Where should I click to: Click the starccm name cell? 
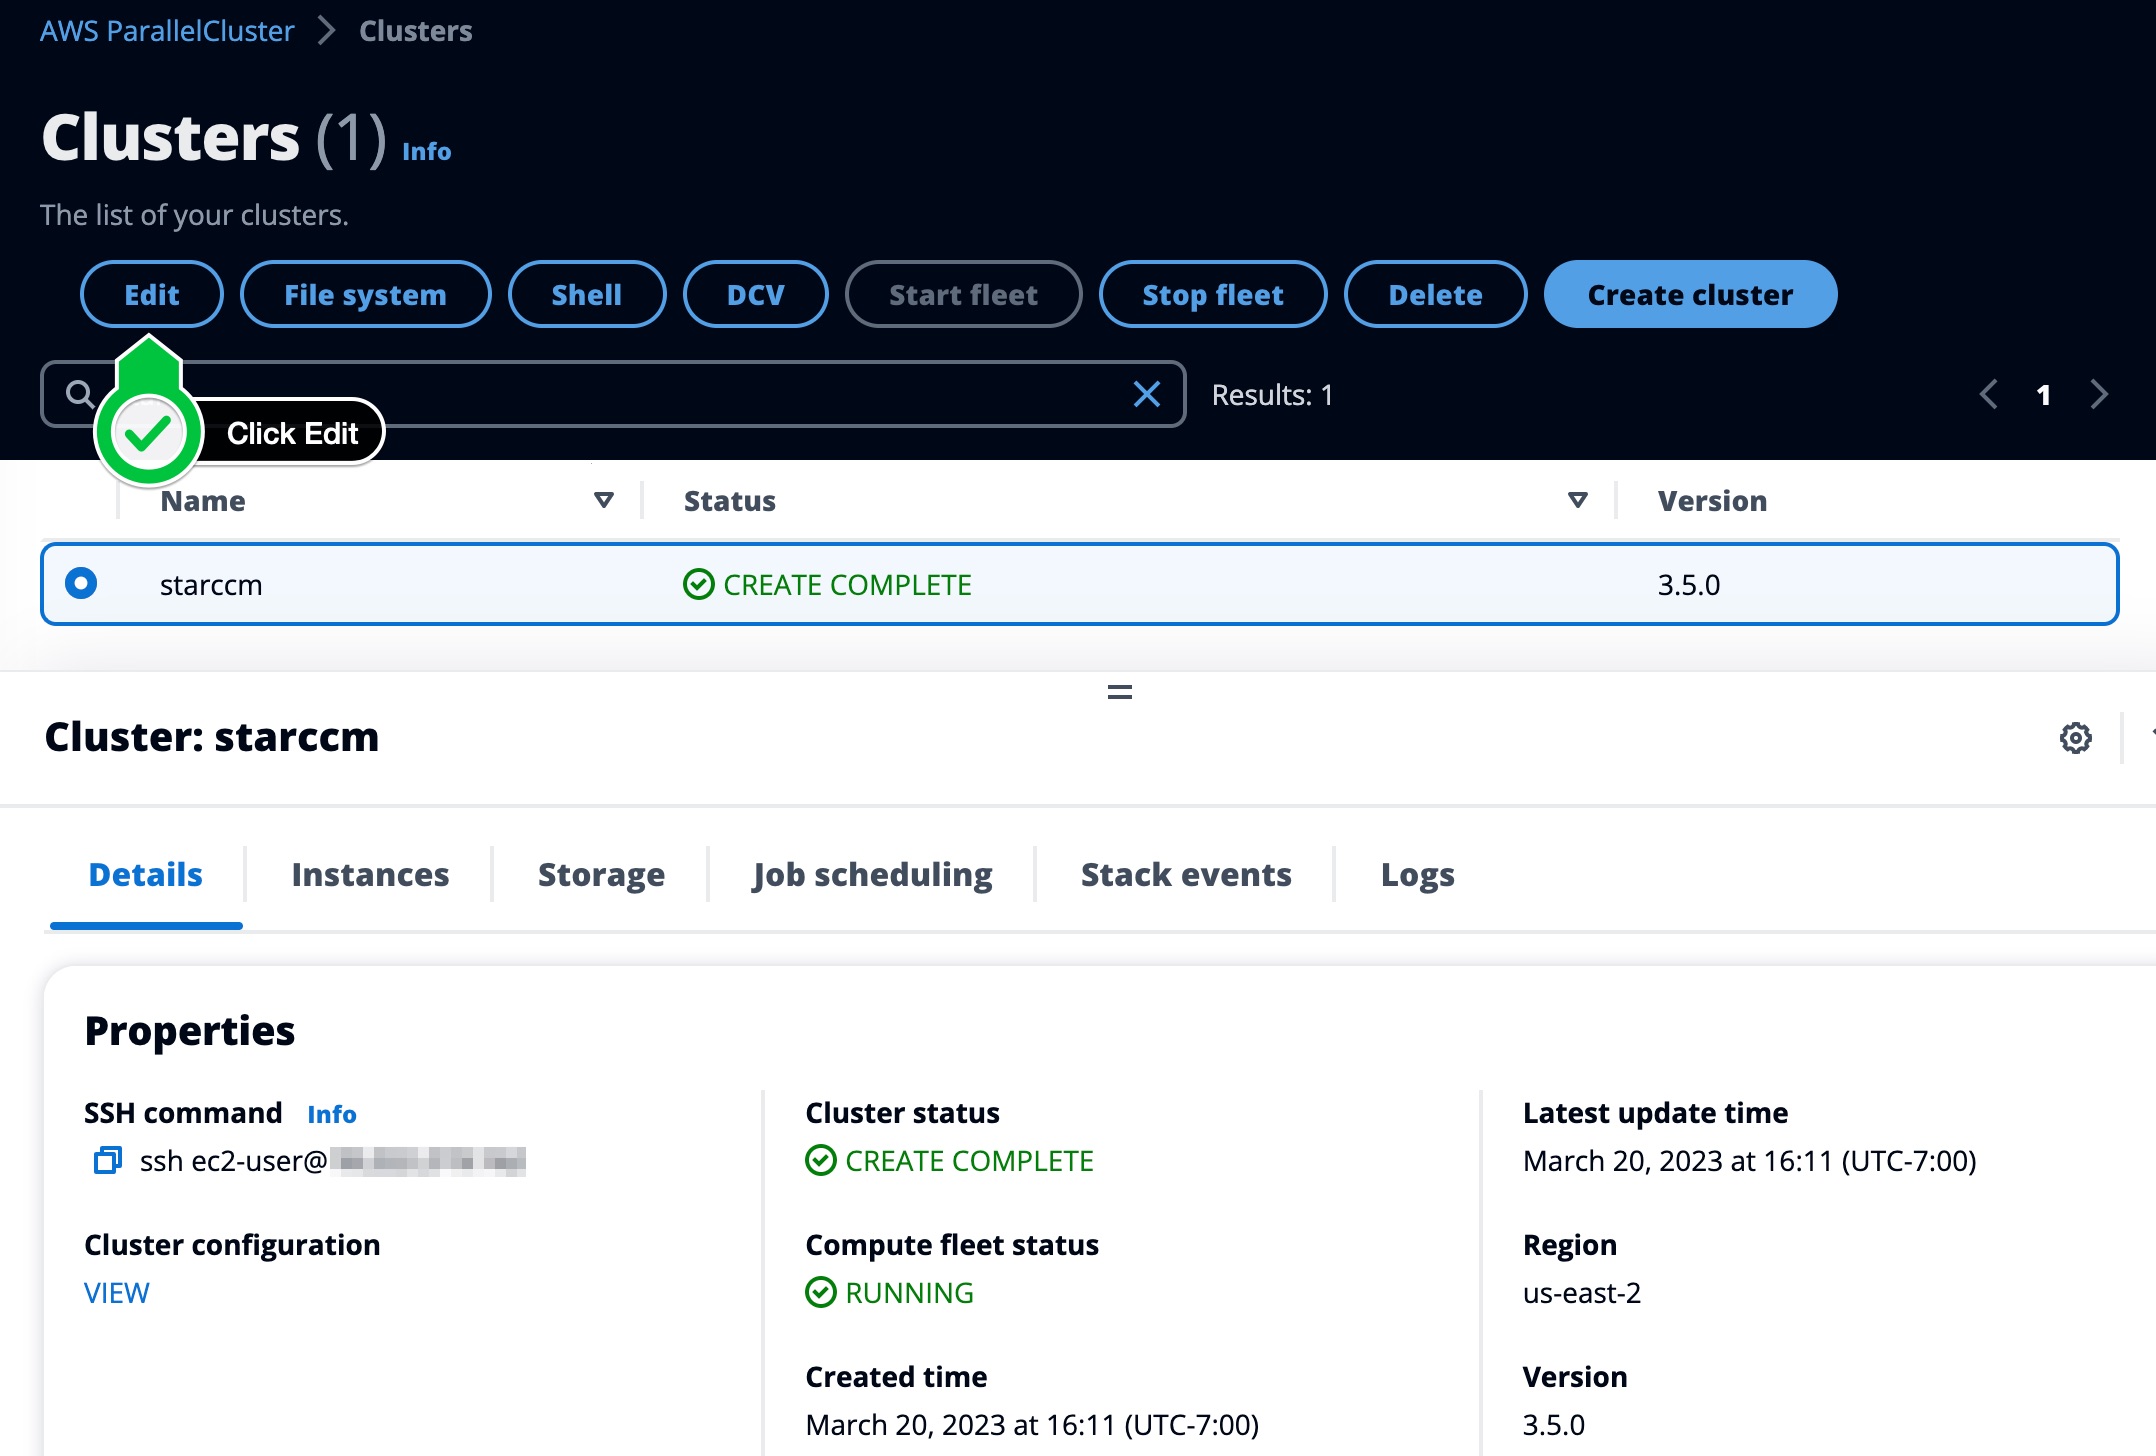[x=211, y=584]
